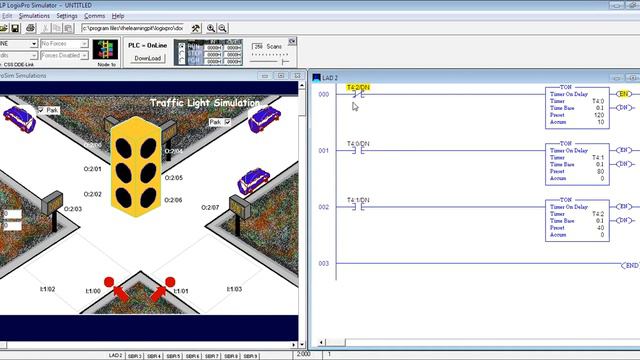Click the LAD 2 window icon

pyautogui.click(x=316, y=78)
